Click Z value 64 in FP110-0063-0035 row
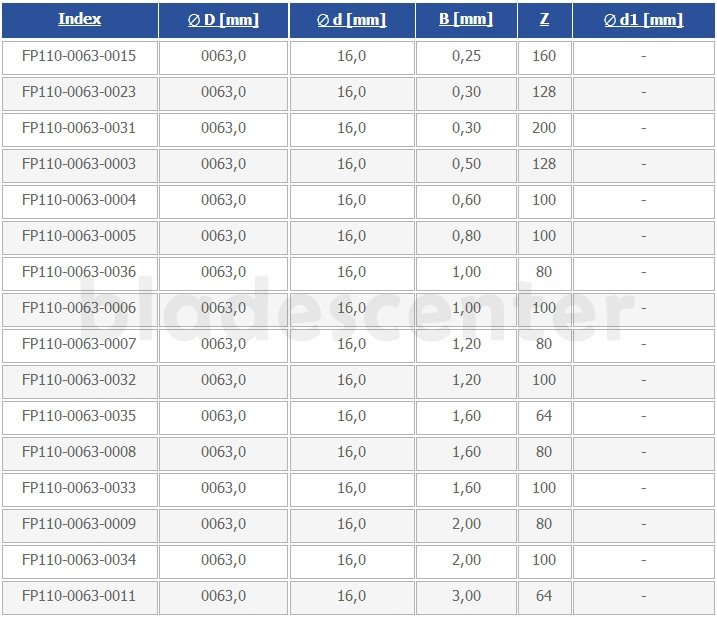Viewport: 717px width, 617px height. click(x=544, y=416)
